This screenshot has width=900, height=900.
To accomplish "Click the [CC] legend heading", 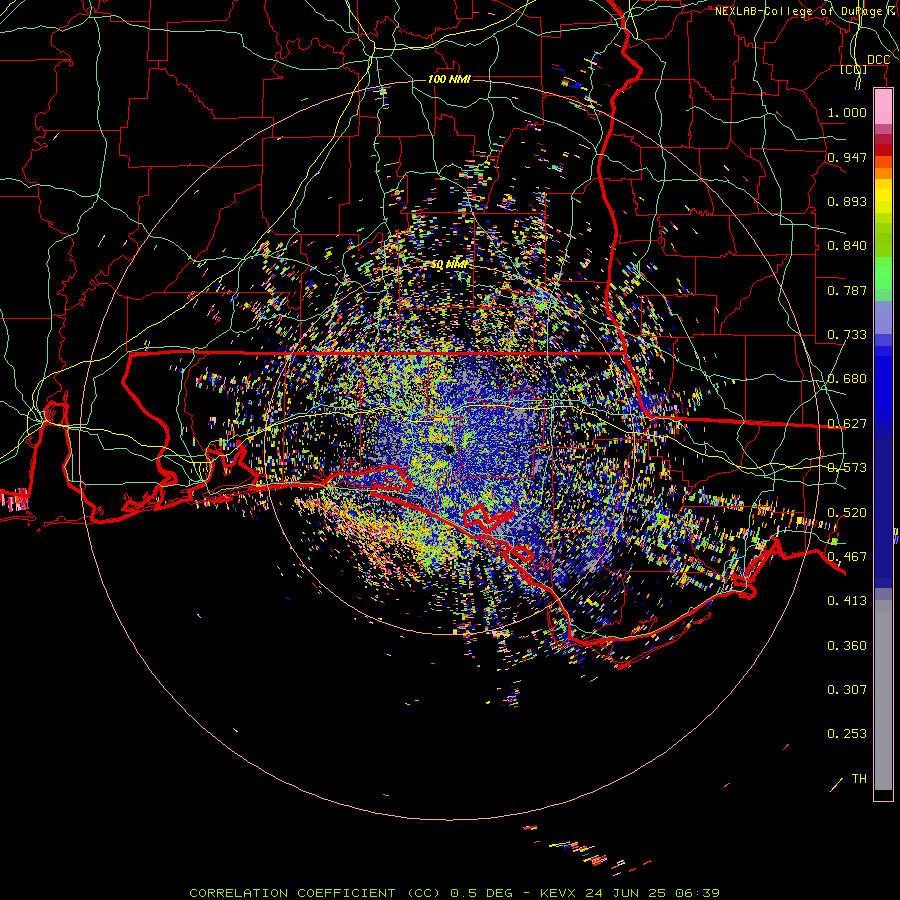I will point(853,69).
